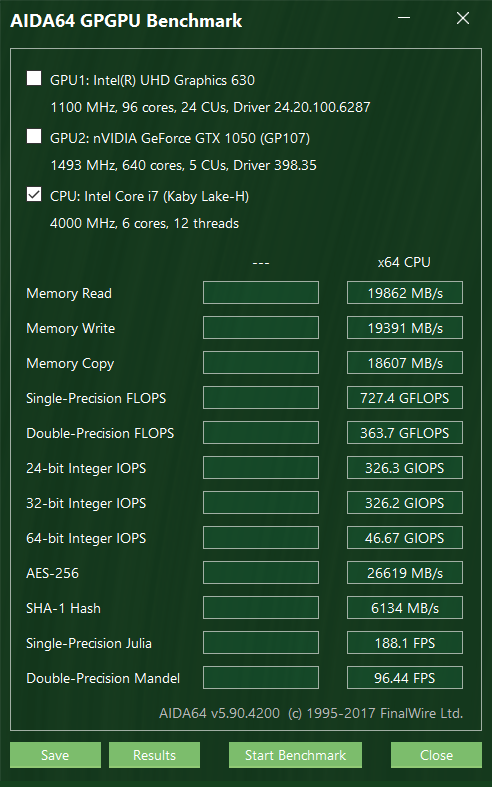Click the Double-Precision Mandel label
Viewport: 492px width, 787px height.
103,679
